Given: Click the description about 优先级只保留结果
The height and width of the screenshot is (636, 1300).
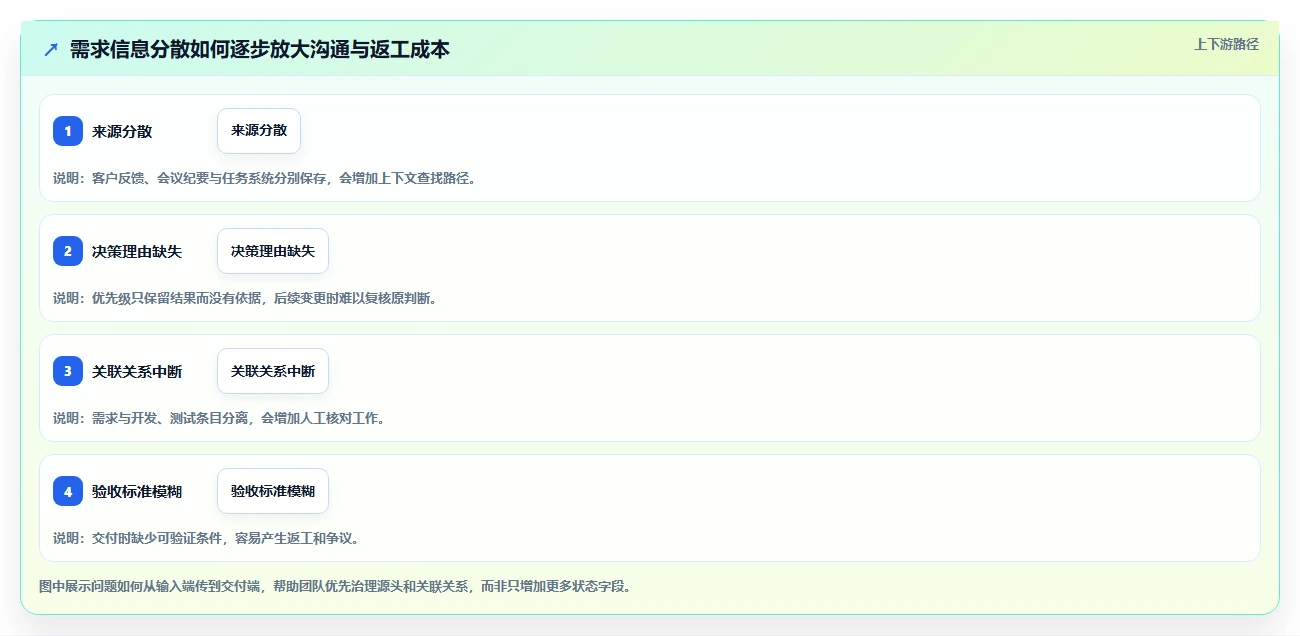Looking at the screenshot, I should pos(247,298).
